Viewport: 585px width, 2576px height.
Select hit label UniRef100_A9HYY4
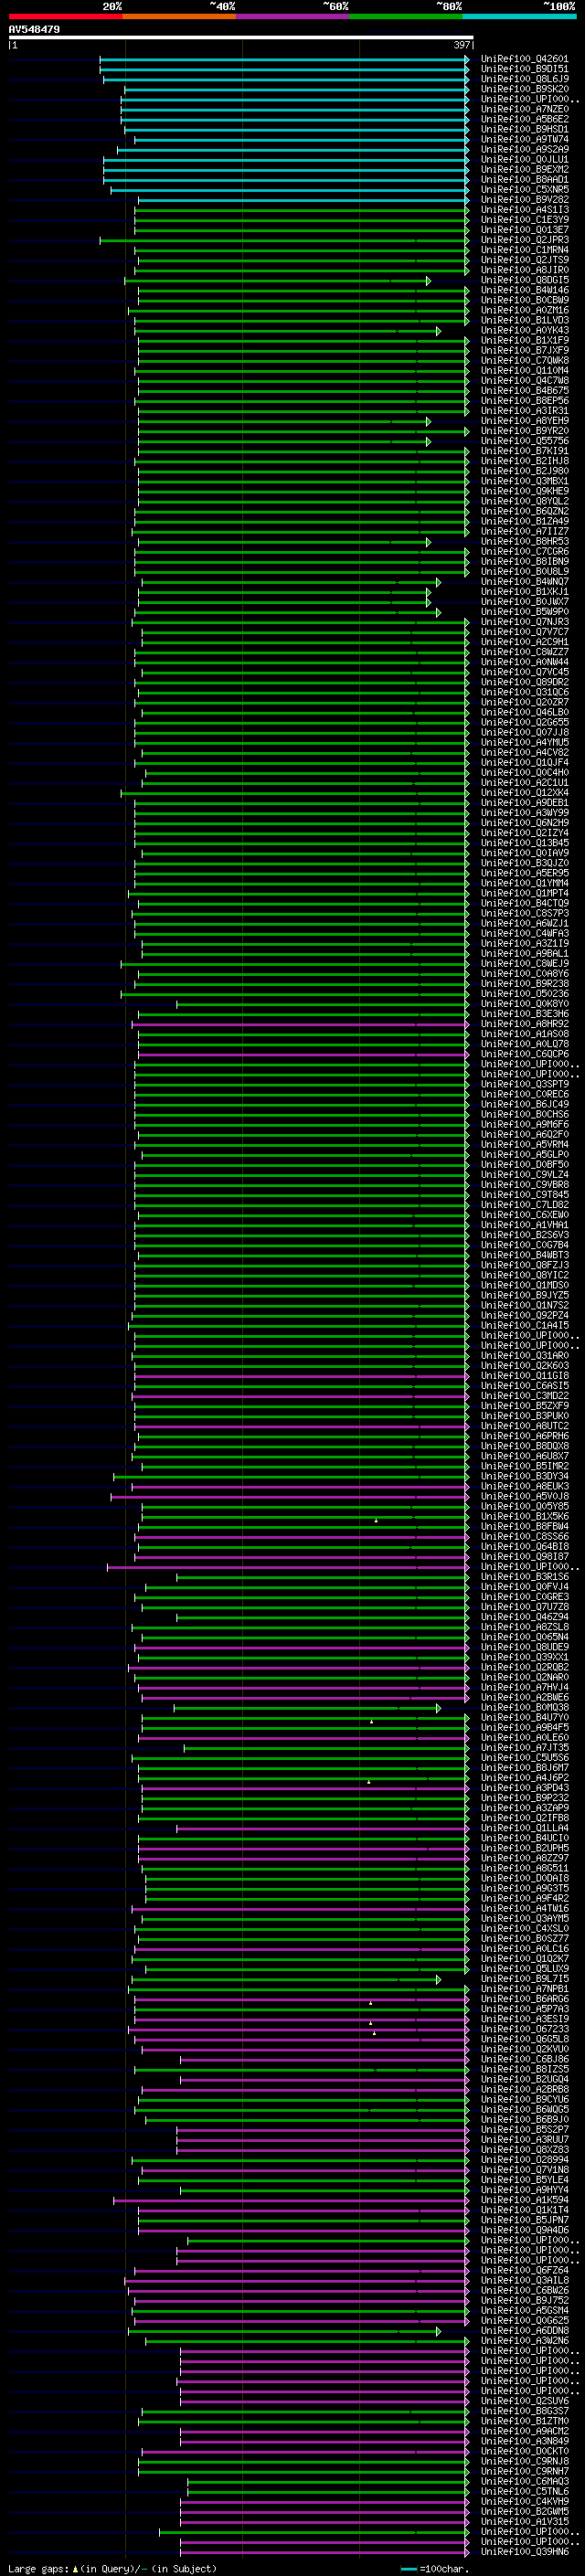pyautogui.click(x=525, y=2189)
